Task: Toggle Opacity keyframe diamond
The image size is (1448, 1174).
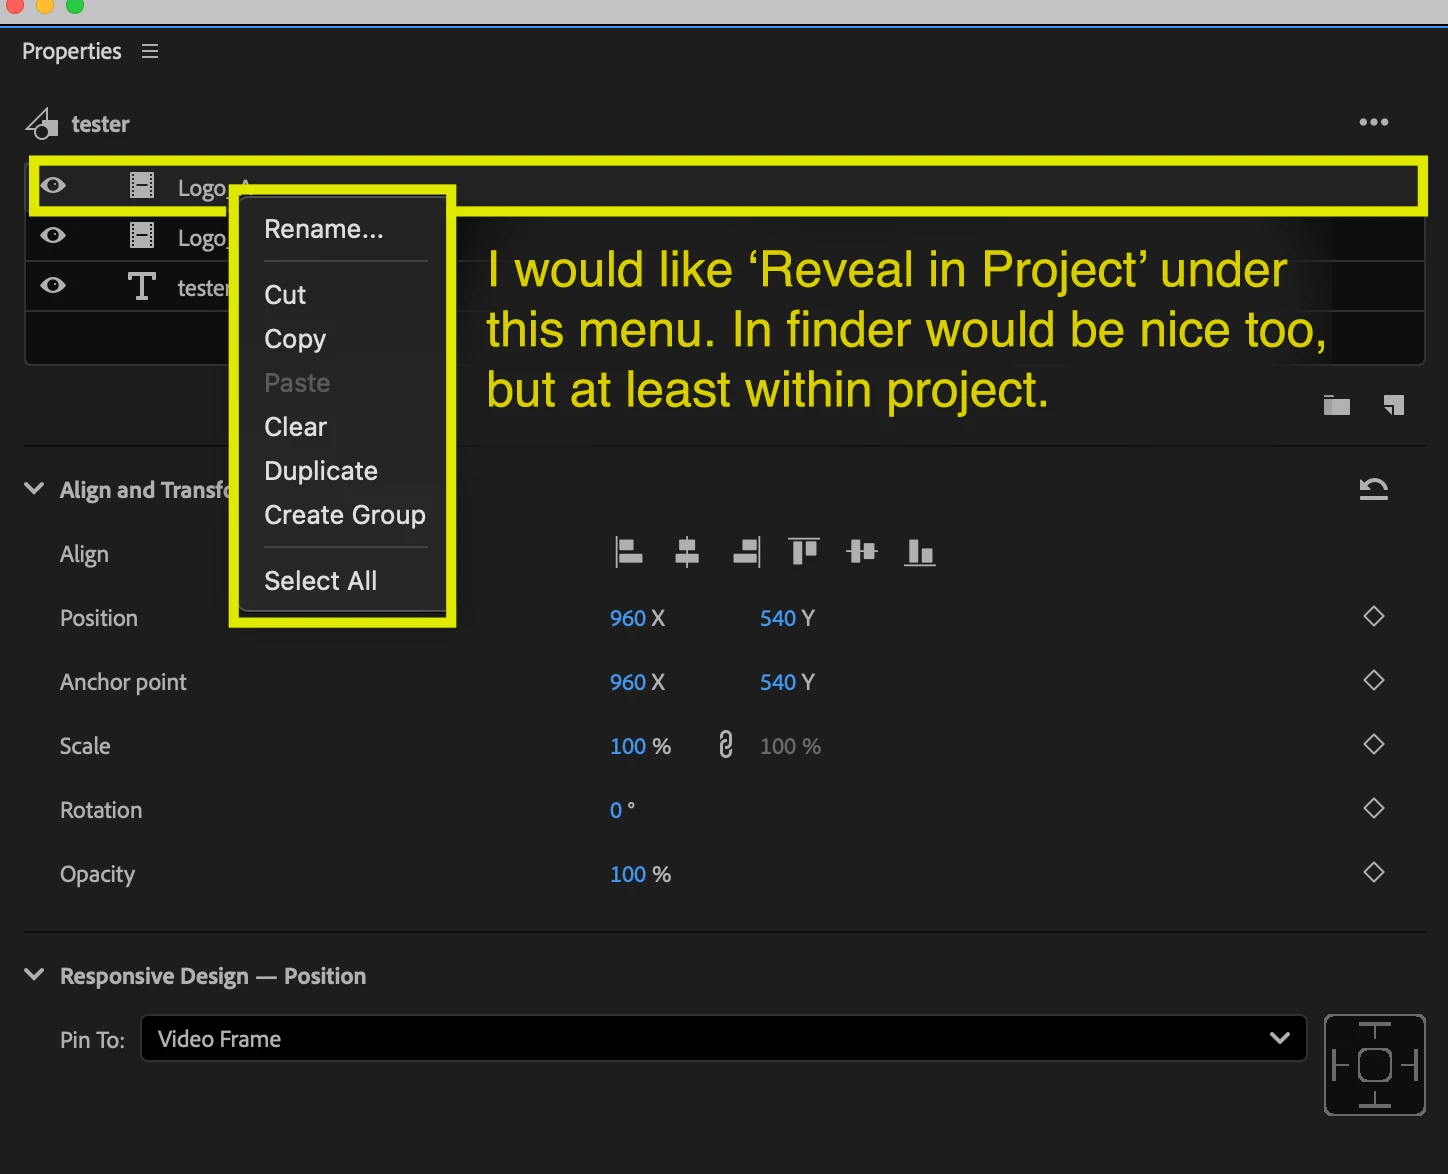Action: 1374,872
